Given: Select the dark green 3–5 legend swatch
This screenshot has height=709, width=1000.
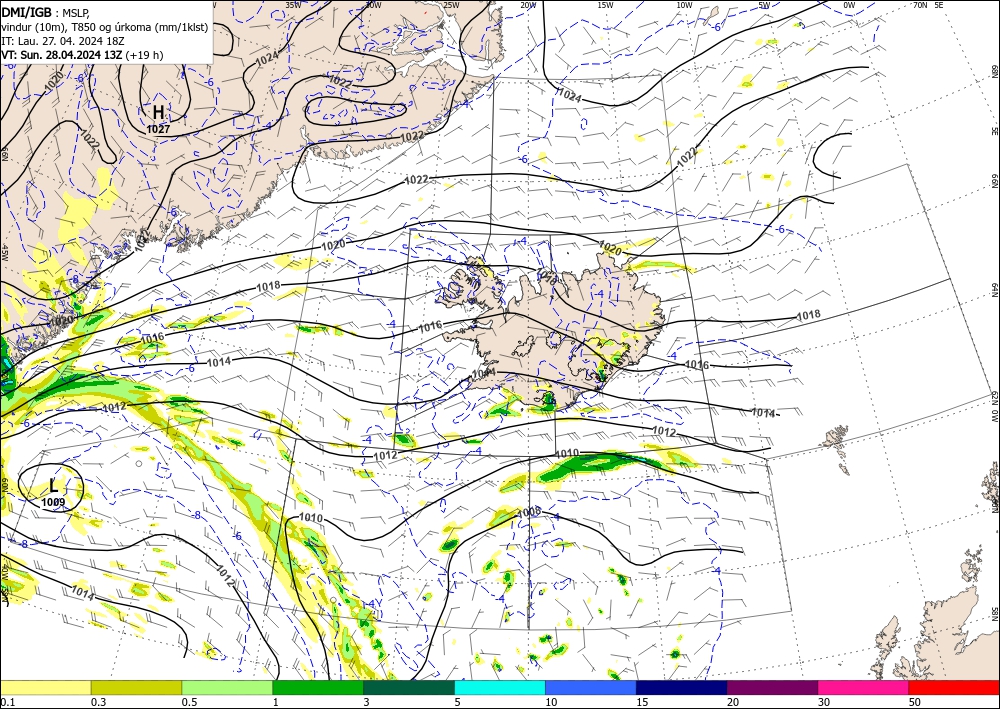Looking at the screenshot, I should pyautogui.click(x=409, y=687).
